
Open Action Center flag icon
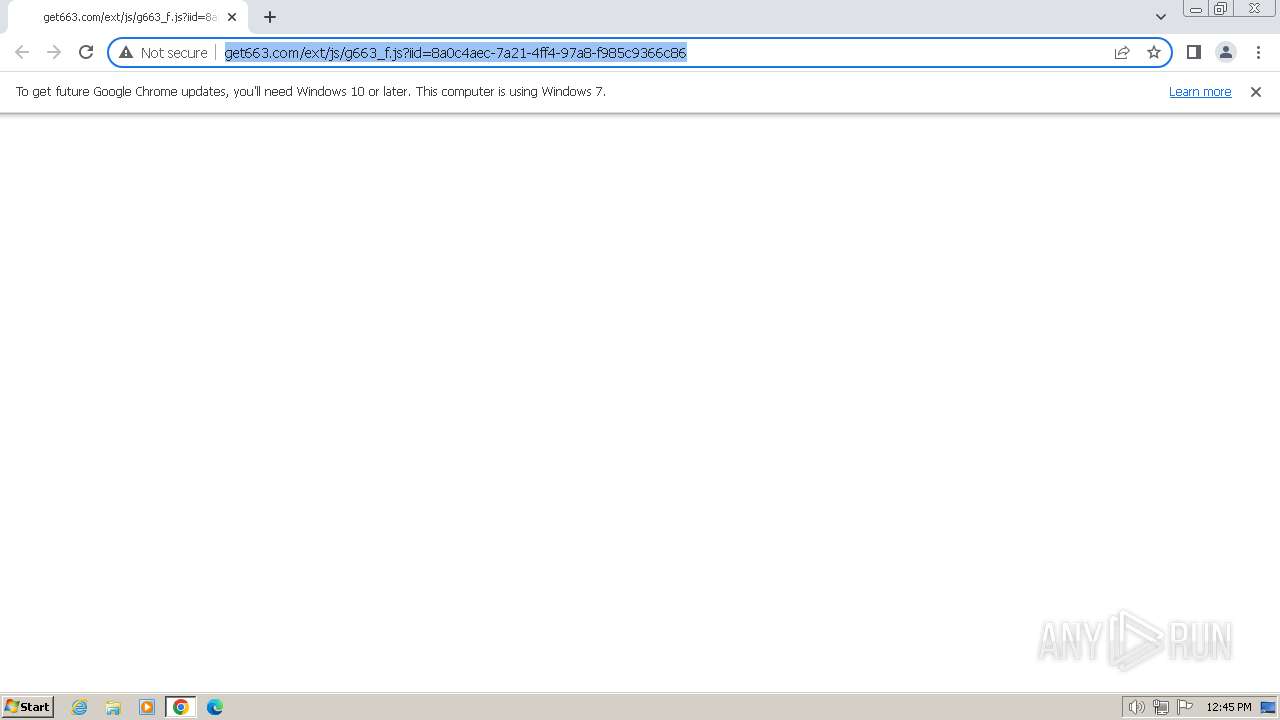tap(1185, 707)
